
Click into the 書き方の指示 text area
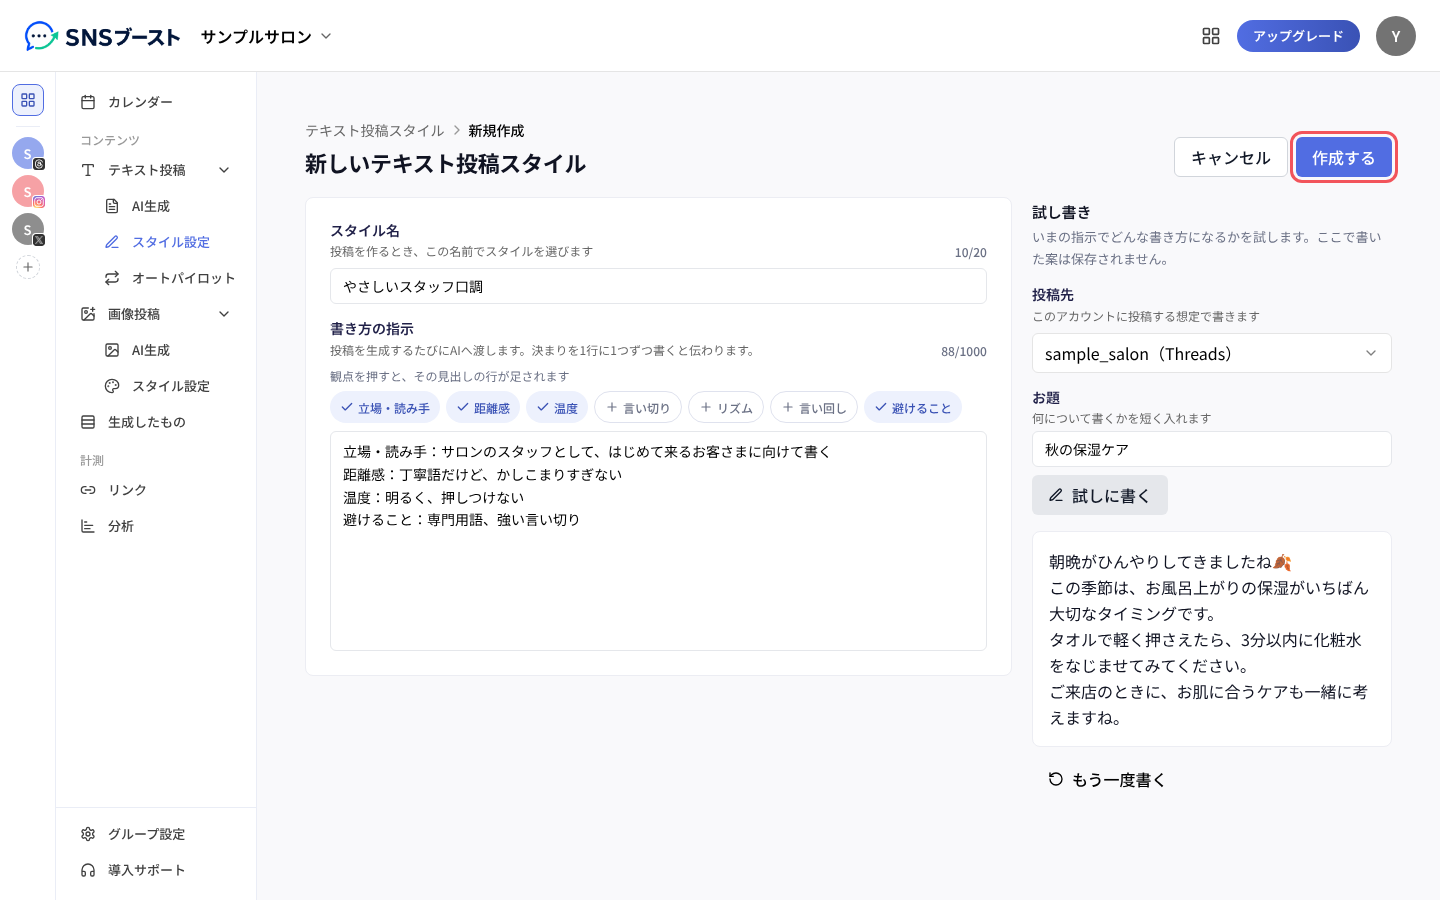click(658, 541)
